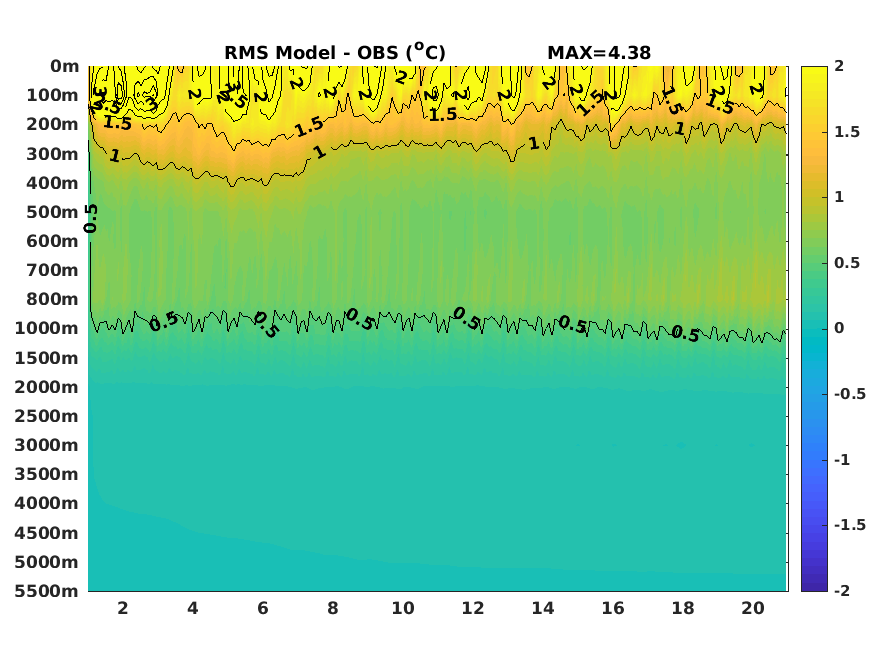Viewport: 875px width, 656px height.
Task: Select the '2500m' depth axis label
Action: click(x=46, y=416)
